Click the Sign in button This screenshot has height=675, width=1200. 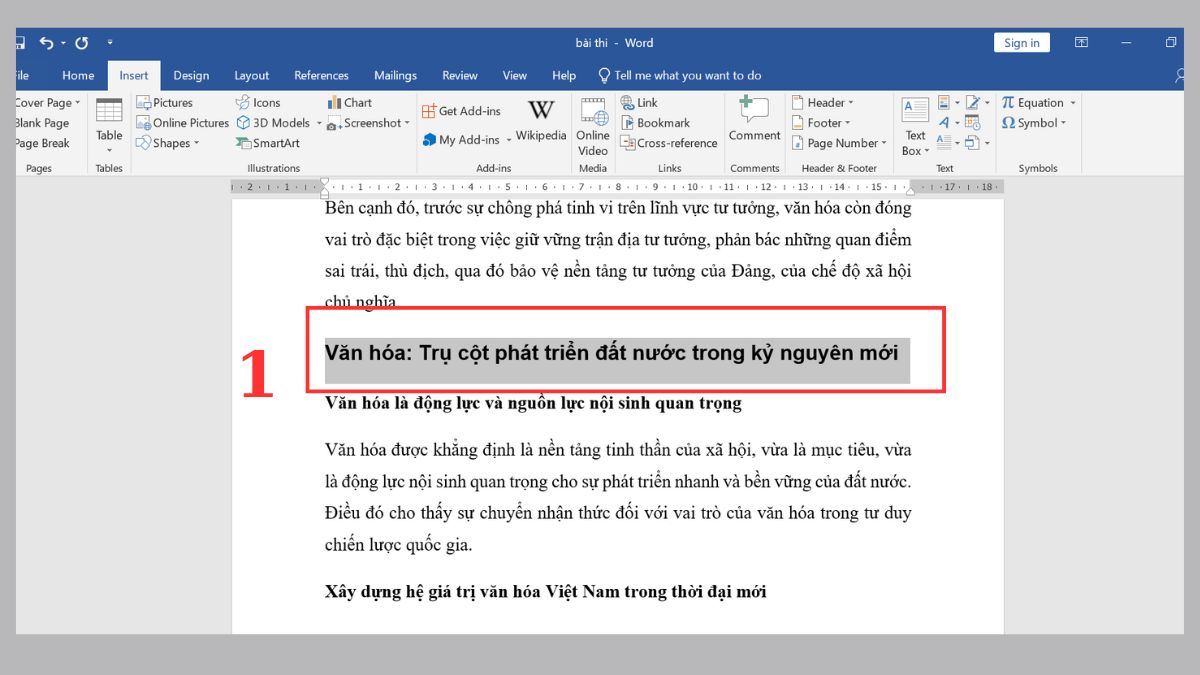[1021, 43]
